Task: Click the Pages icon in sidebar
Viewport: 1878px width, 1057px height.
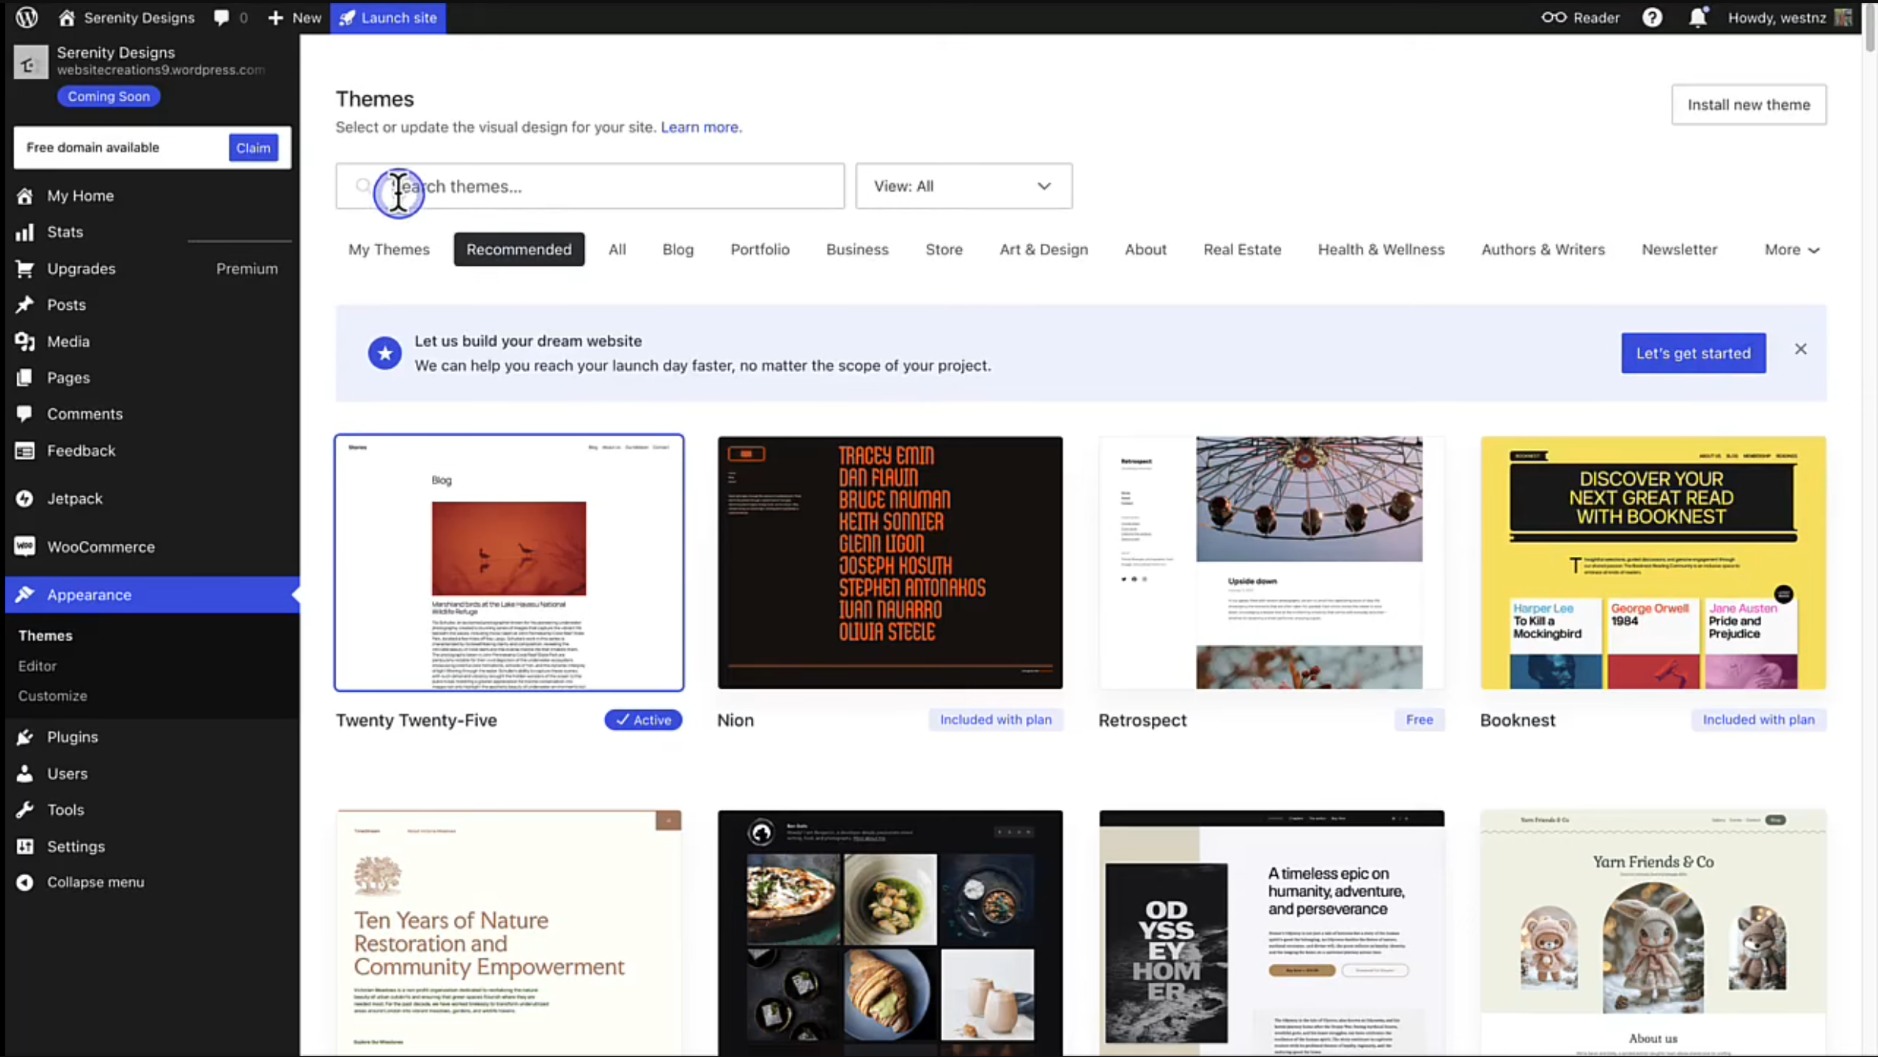Action: tap(25, 377)
